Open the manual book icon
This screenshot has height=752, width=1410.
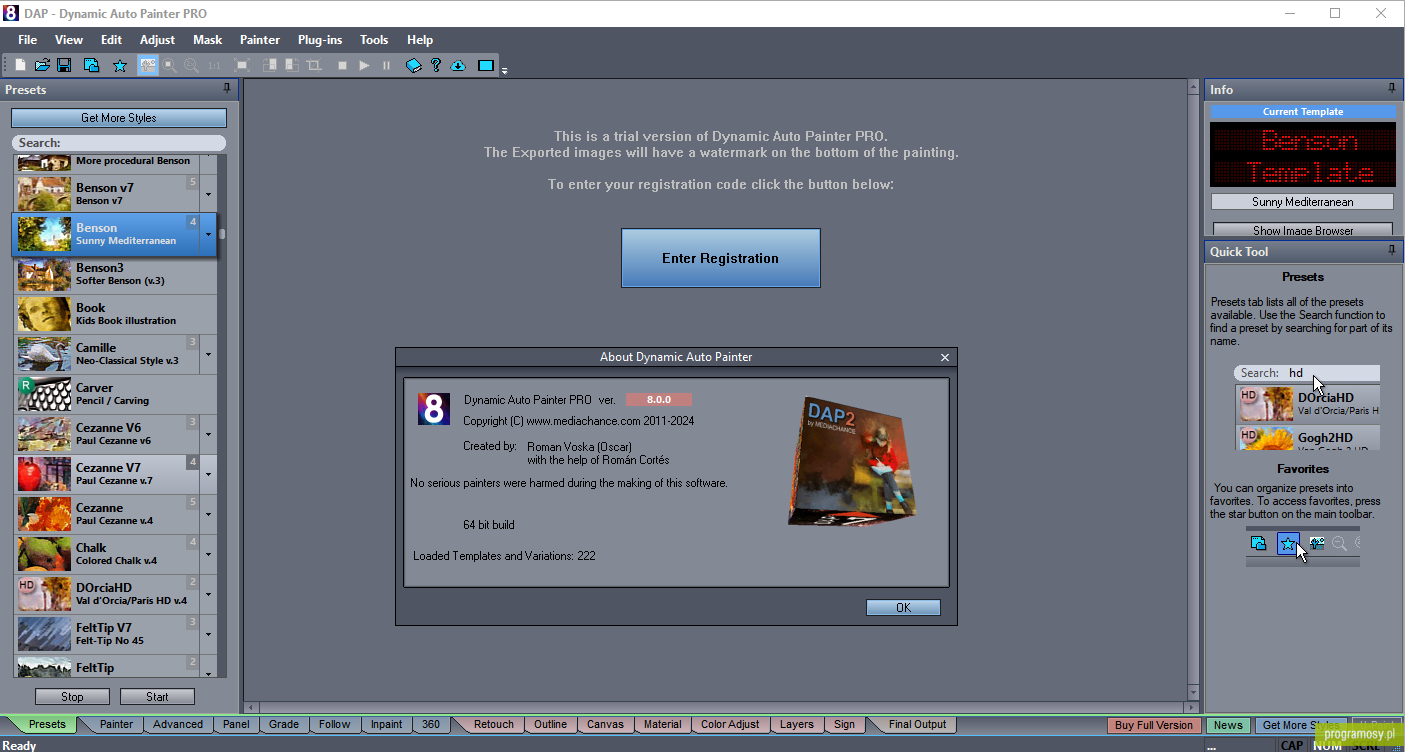pos(414,65)
